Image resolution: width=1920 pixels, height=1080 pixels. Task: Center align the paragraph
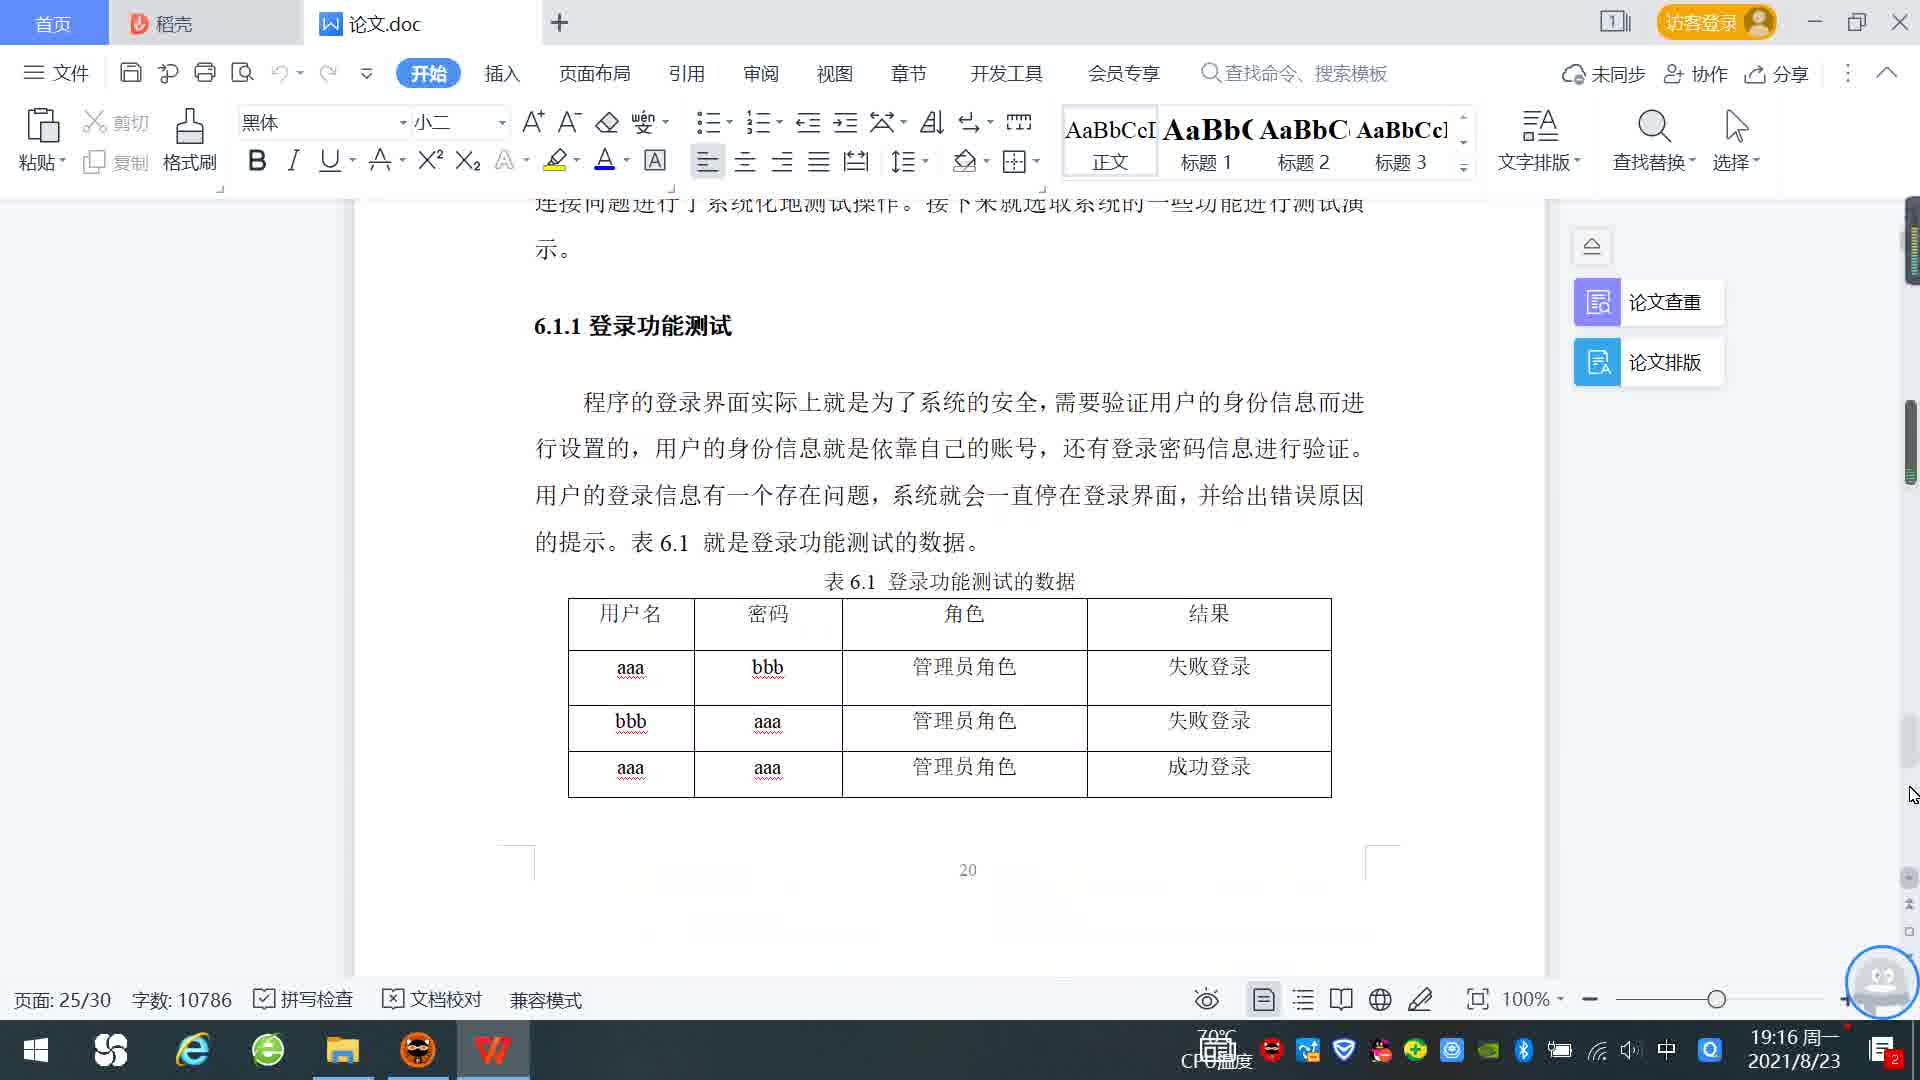745,161
